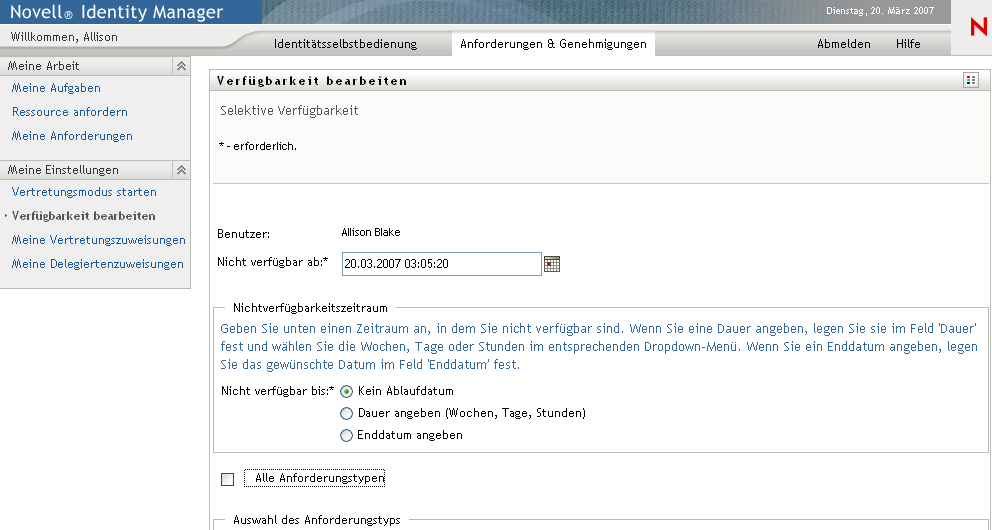The width and height of the screenshot is (992, 530).
Task: Click the date Dienstag, 20. März 2007
Action: 880,11
